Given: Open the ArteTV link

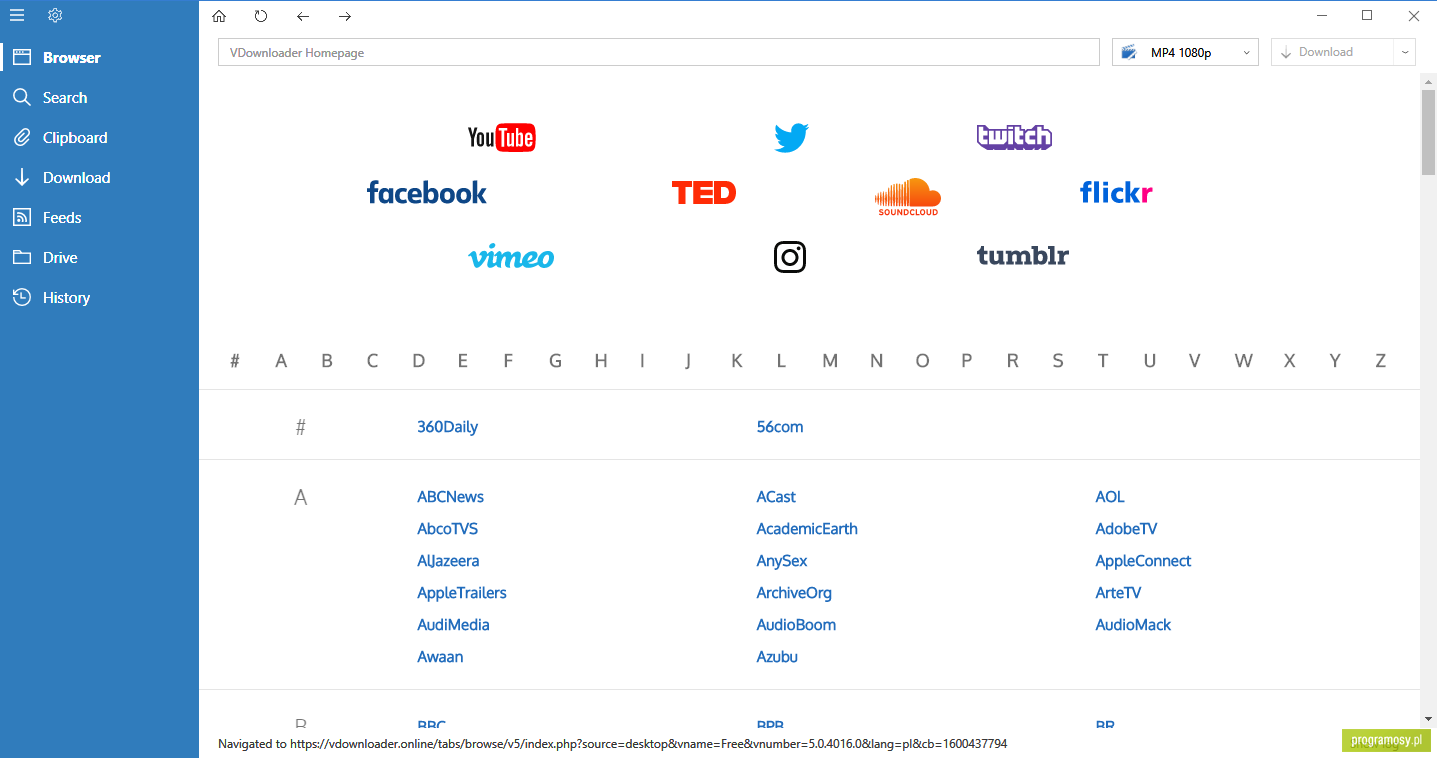Looking at the screenshot, I should [x=1118, y=593].
